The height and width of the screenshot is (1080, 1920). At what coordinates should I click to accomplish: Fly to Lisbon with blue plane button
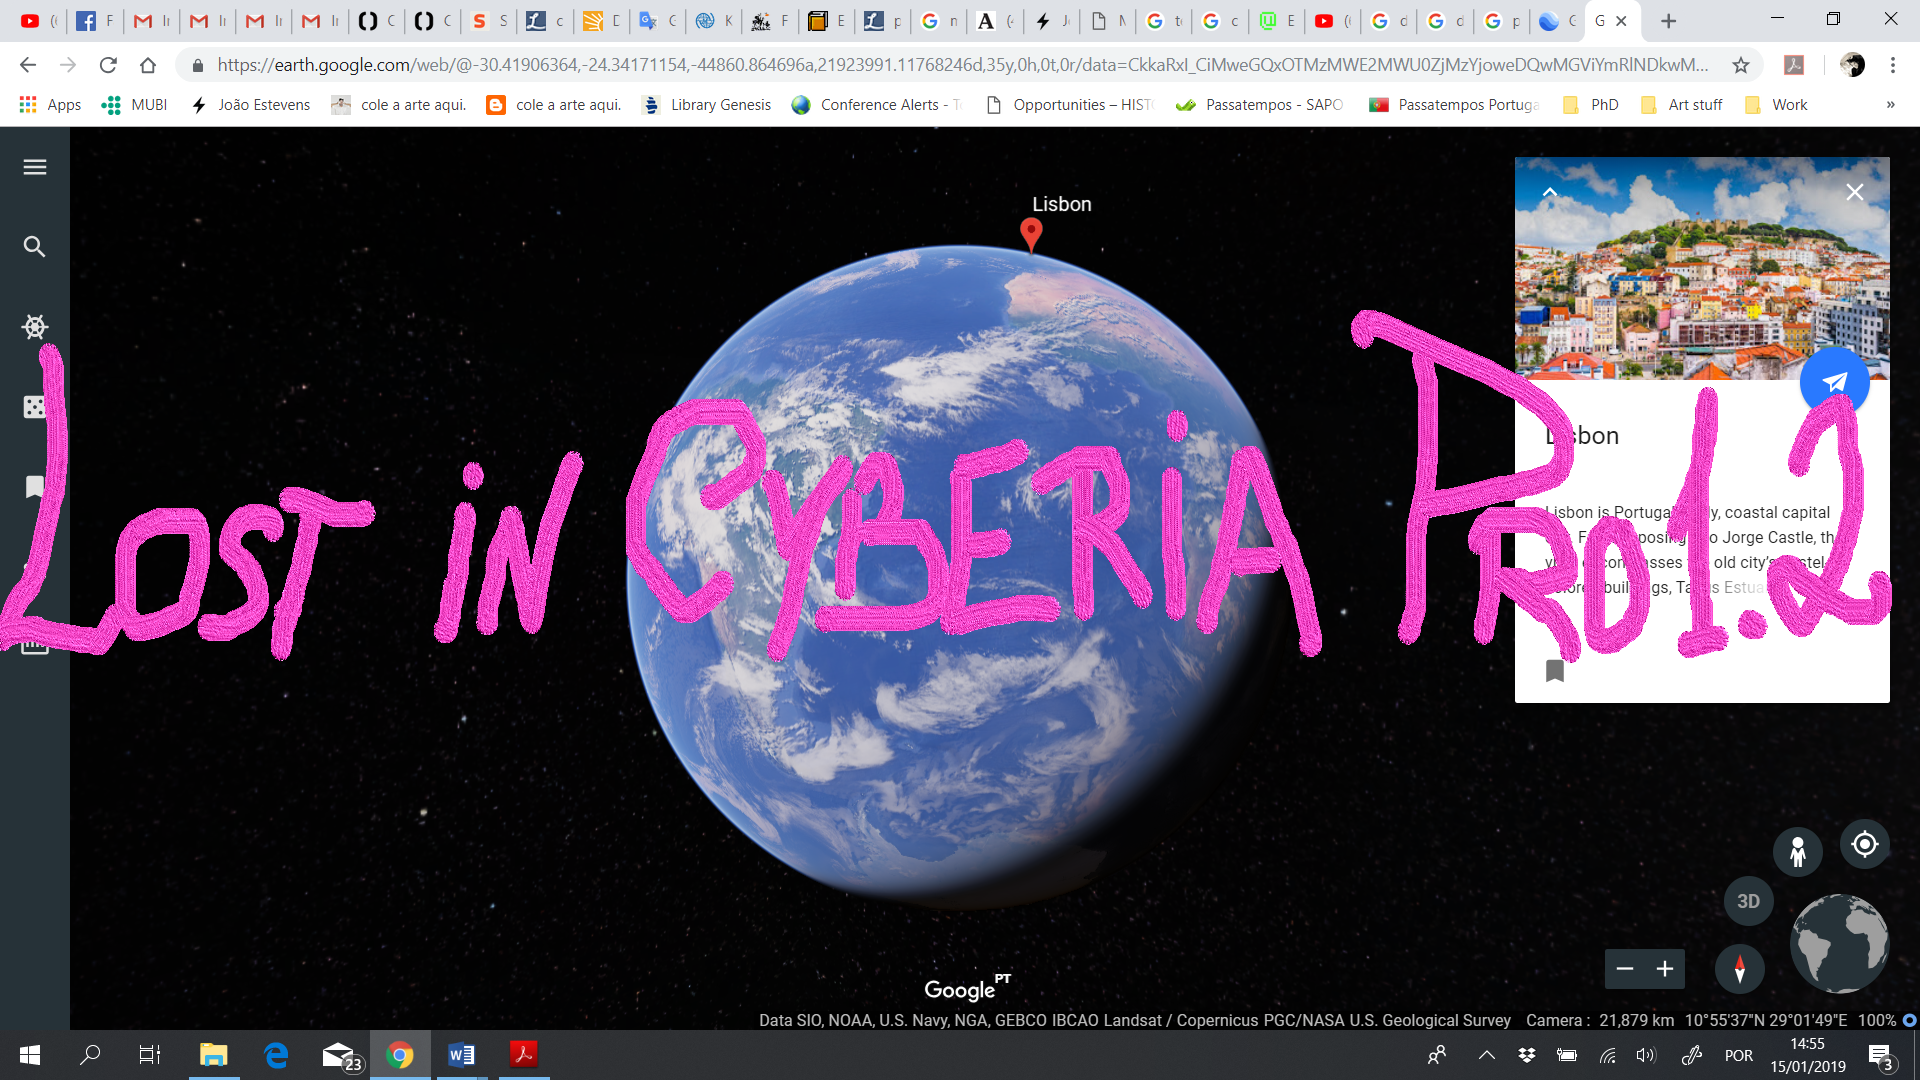tap(1834, 382)
